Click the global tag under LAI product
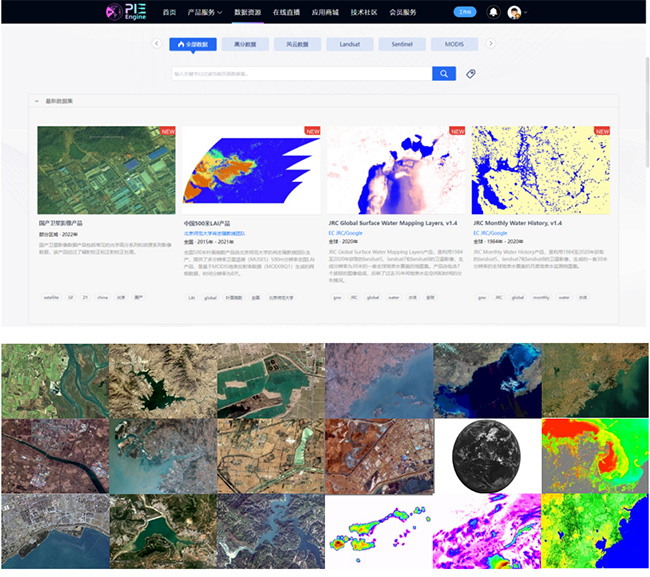 click(210, 298)
